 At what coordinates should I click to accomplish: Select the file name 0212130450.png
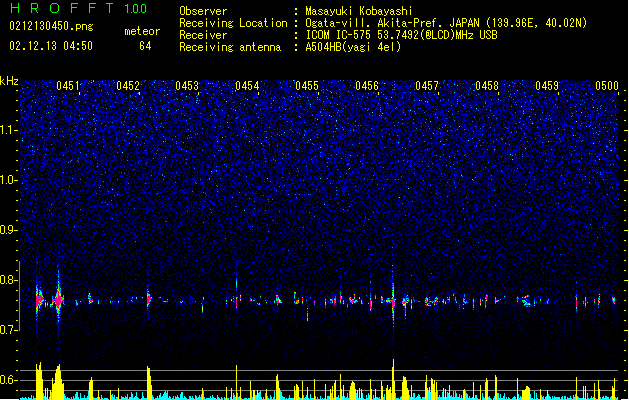[51, 26]
